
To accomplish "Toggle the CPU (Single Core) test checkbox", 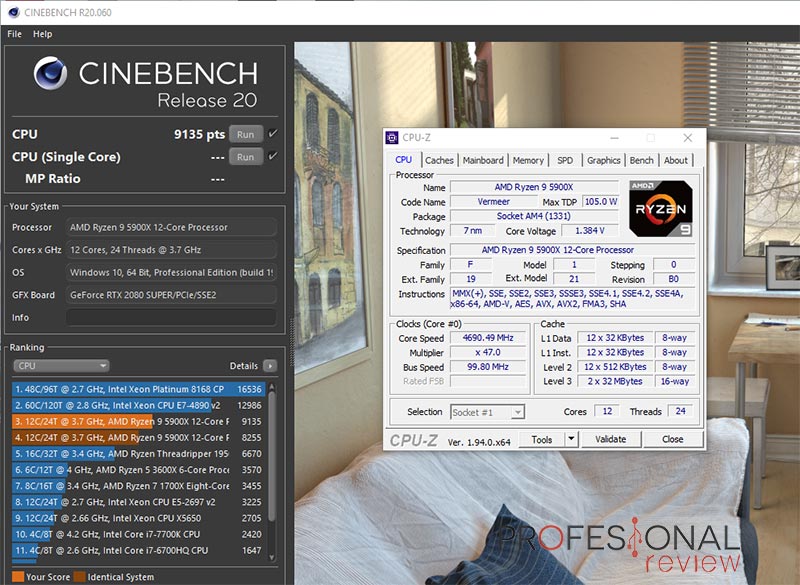I will pyautogui.click(x=273, y=156).
